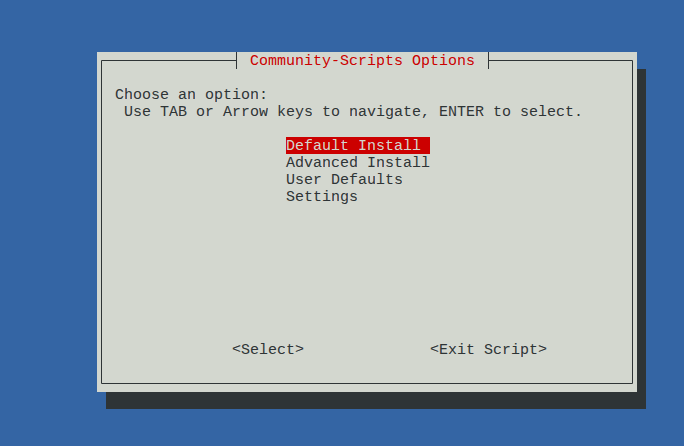The image size is (684, 446).
Task: Choose Advanced Install from the list
Action: coord(357,163)
